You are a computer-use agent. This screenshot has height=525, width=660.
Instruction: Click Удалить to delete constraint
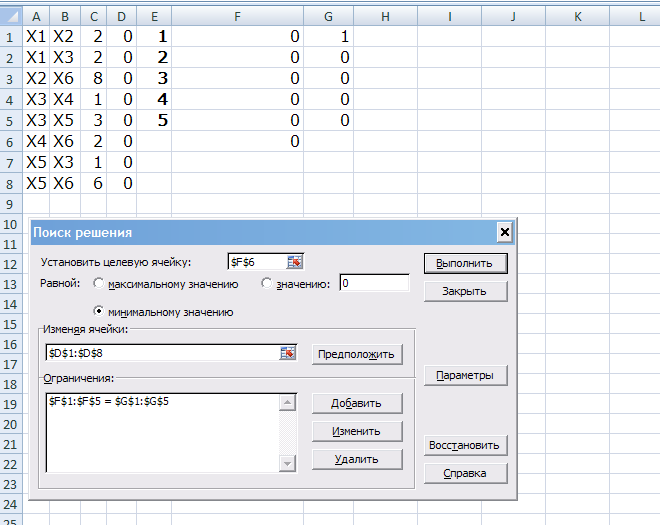[357, 459]
